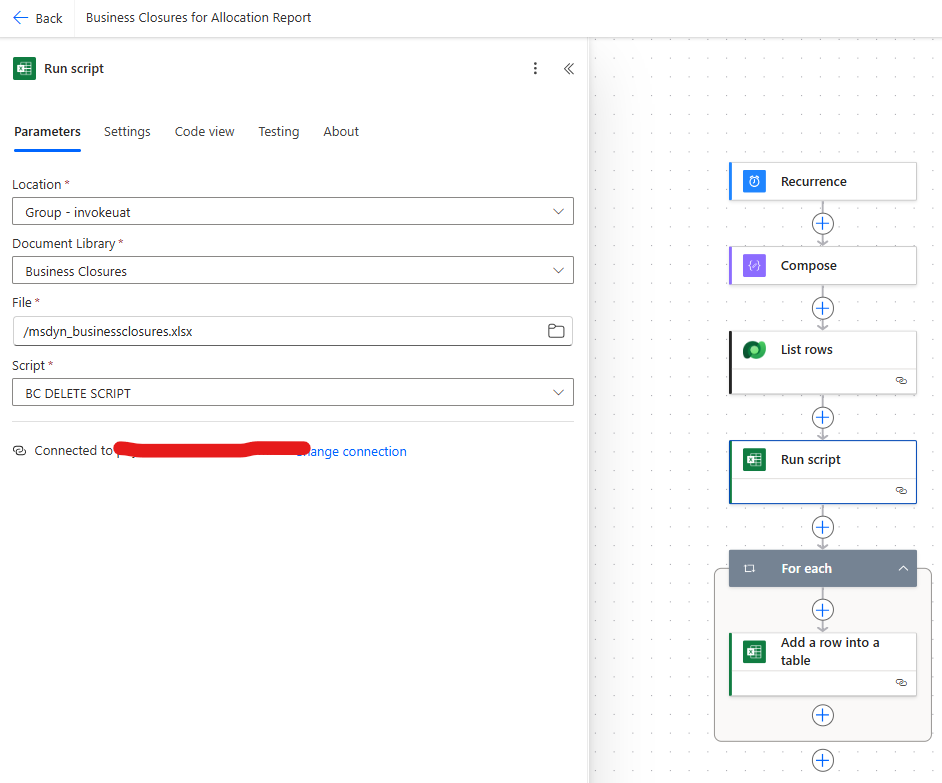Click the Change connection link
The image size is (942, 783).
point(355,452)
